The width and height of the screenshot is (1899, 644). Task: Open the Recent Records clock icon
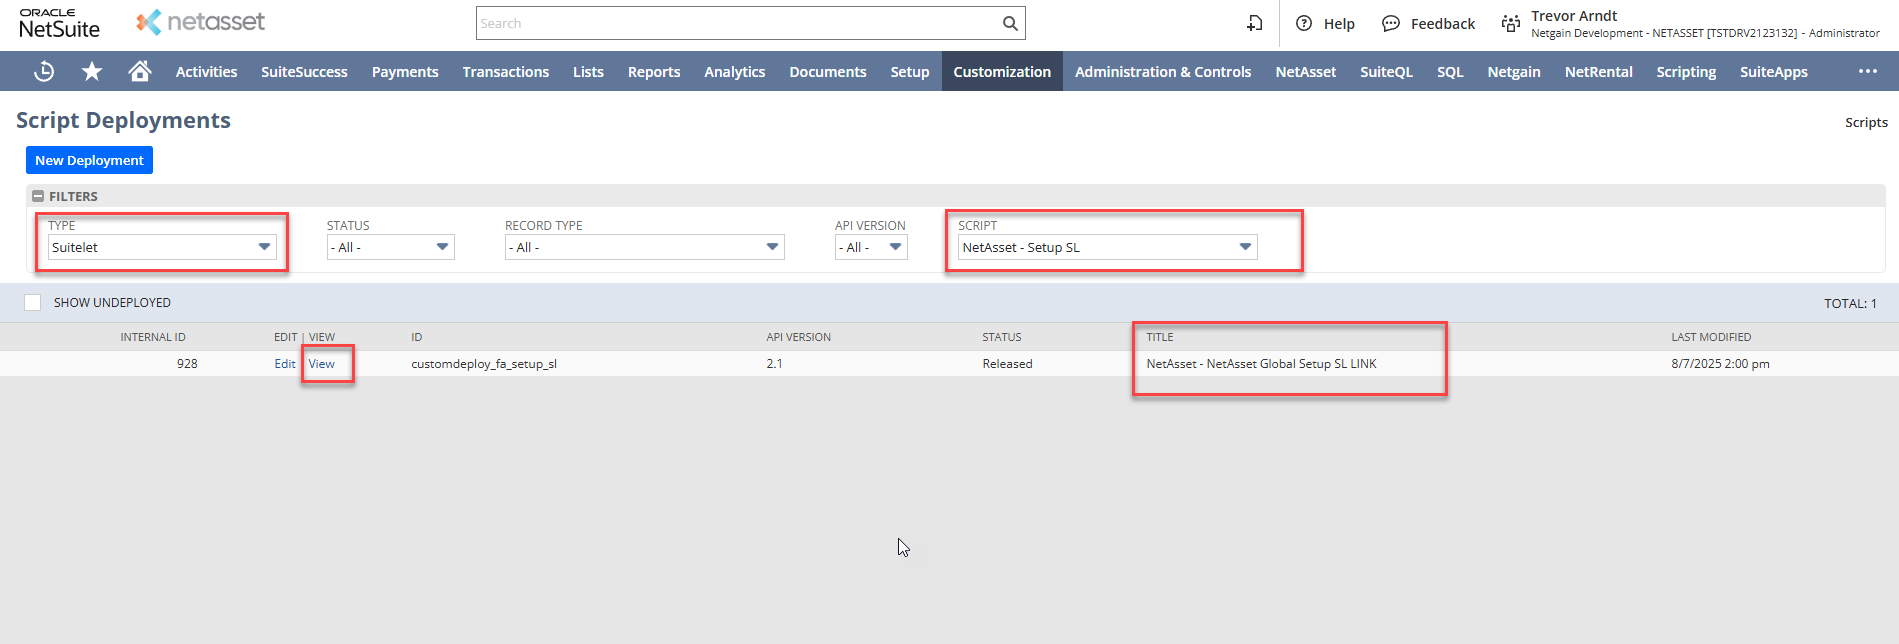44,71
